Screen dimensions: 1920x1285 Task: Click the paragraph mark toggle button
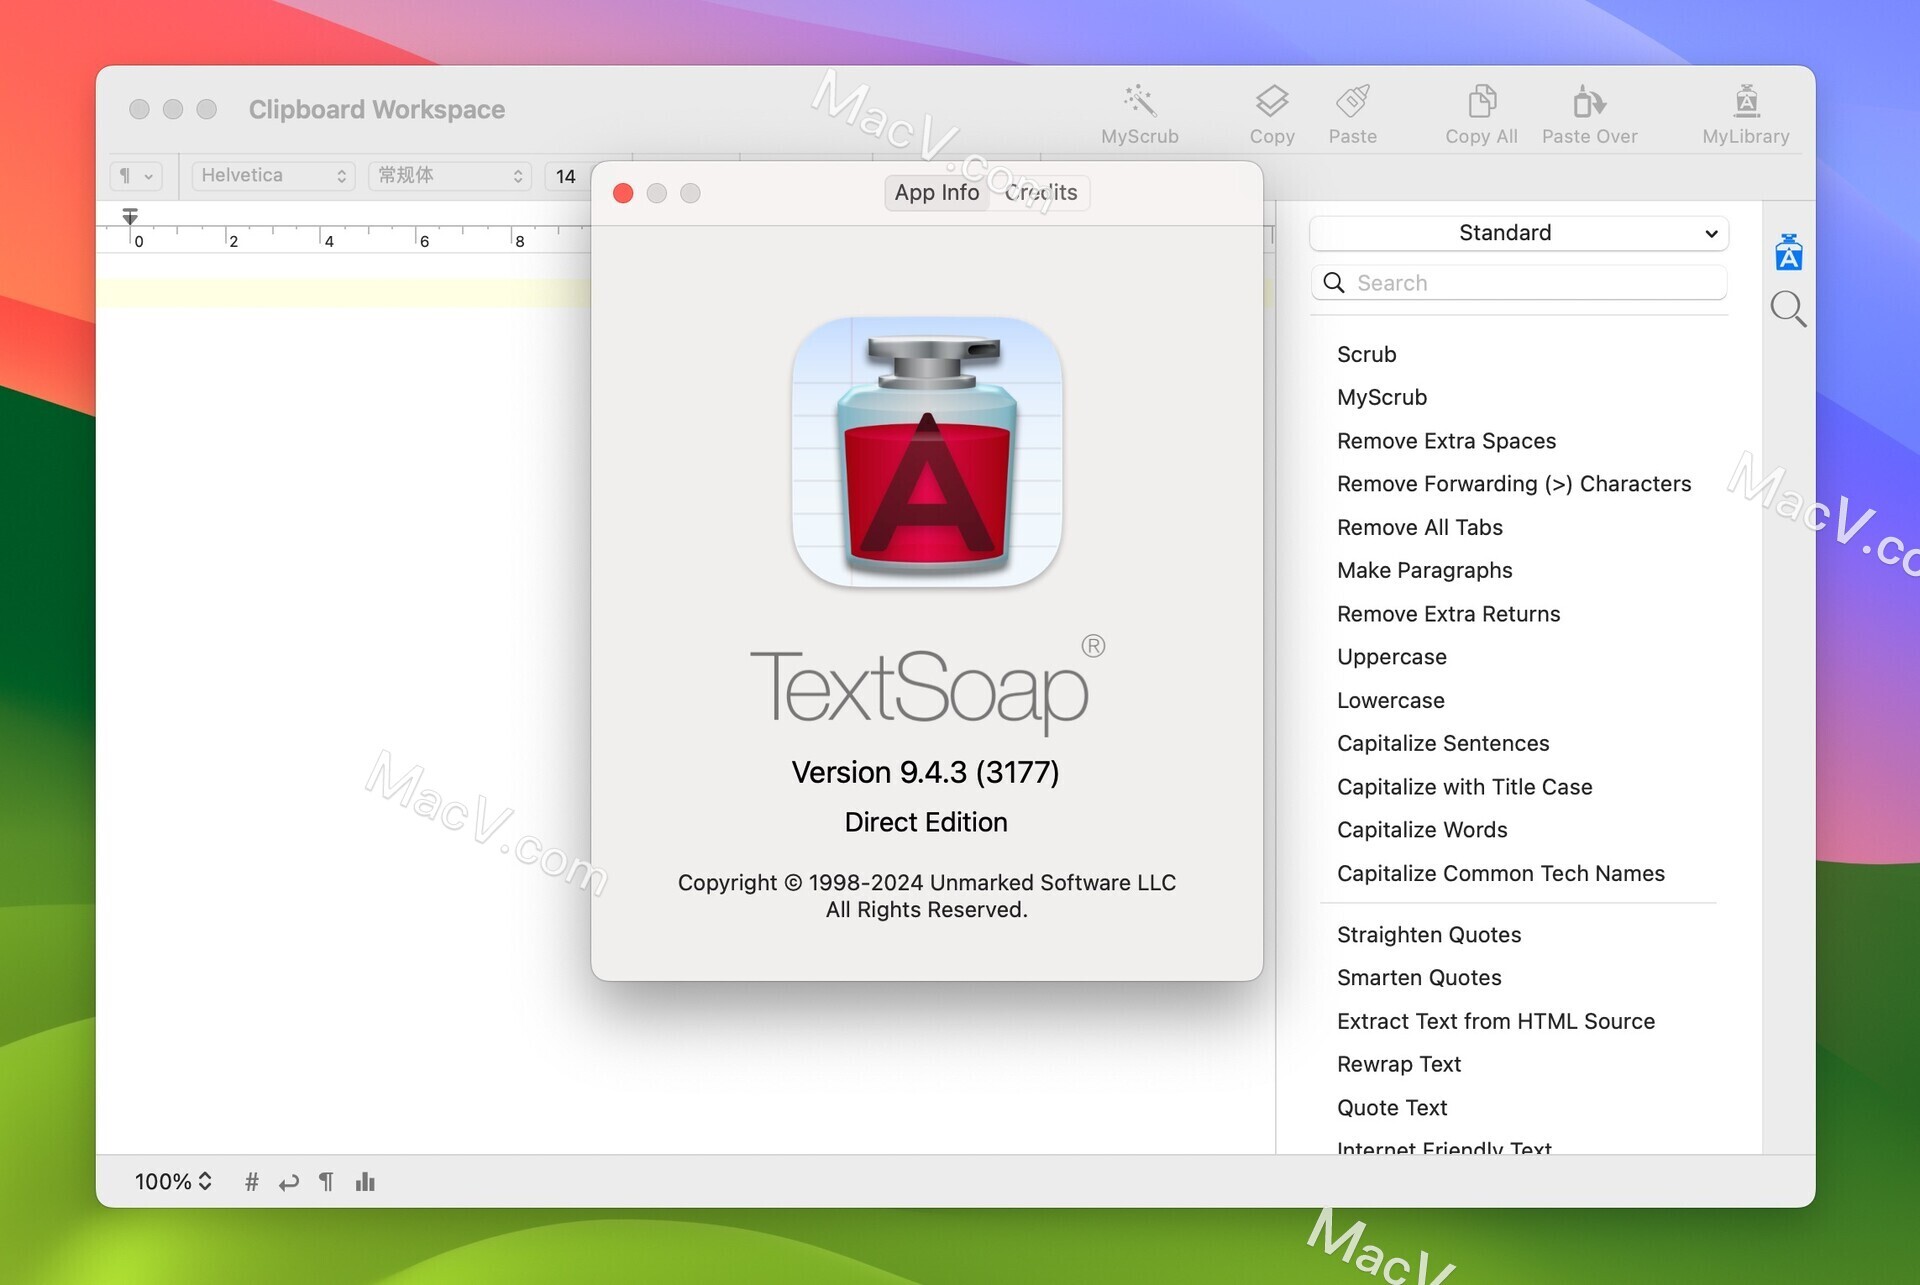click(323, 1182)
